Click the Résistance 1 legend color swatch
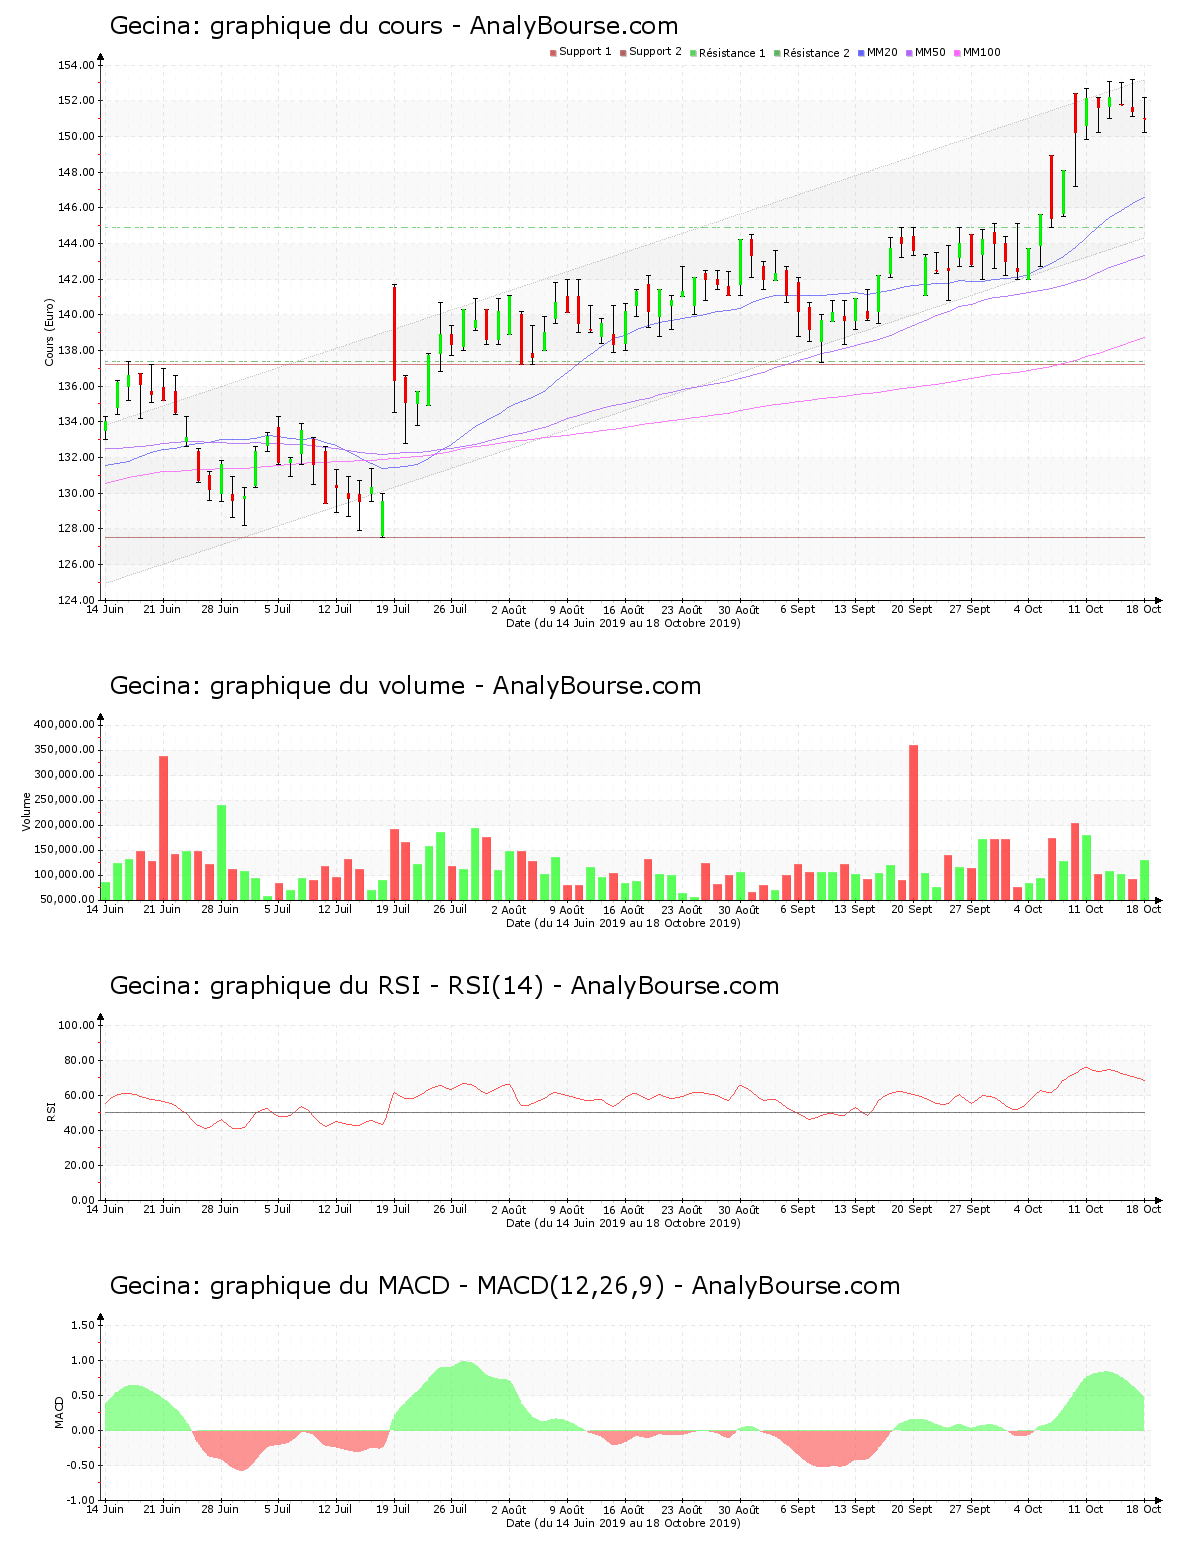Viewport: 1200px width, 1550px height. 693,53
